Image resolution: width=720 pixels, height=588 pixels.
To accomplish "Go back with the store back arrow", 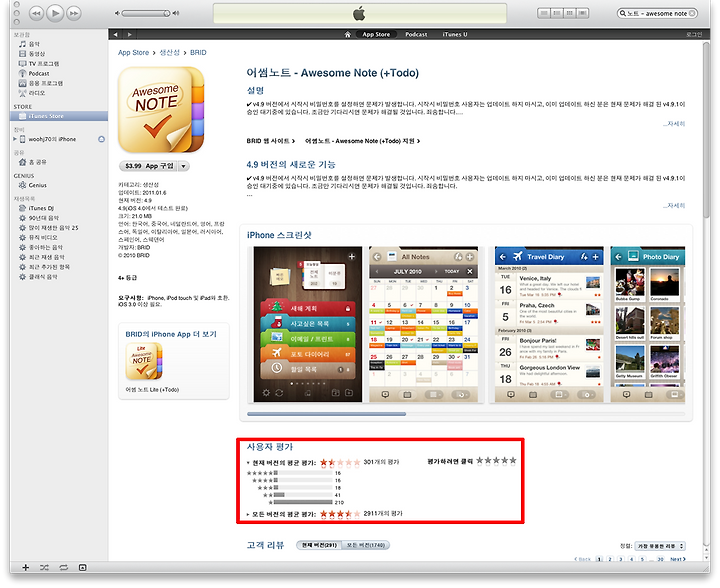I will point(116,34).
